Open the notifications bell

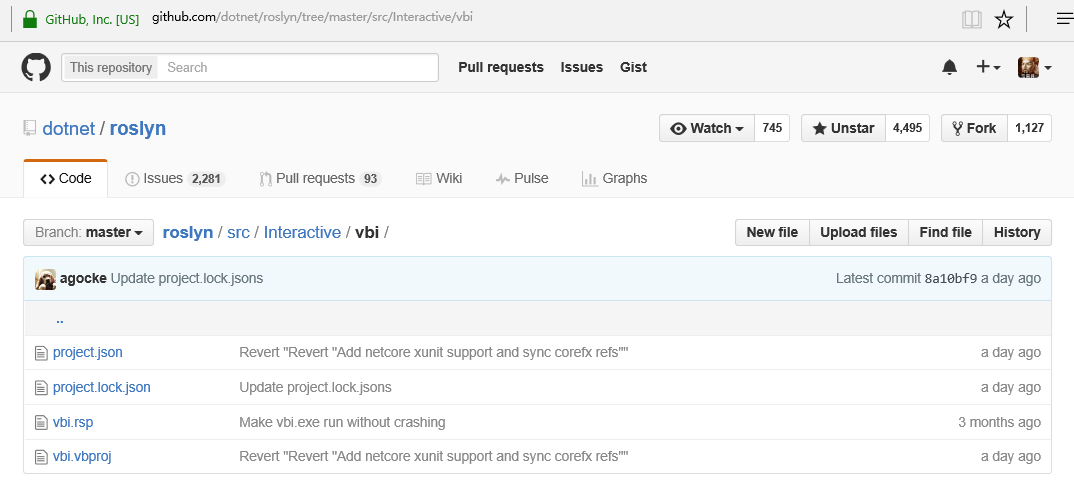tap(949, 68)
